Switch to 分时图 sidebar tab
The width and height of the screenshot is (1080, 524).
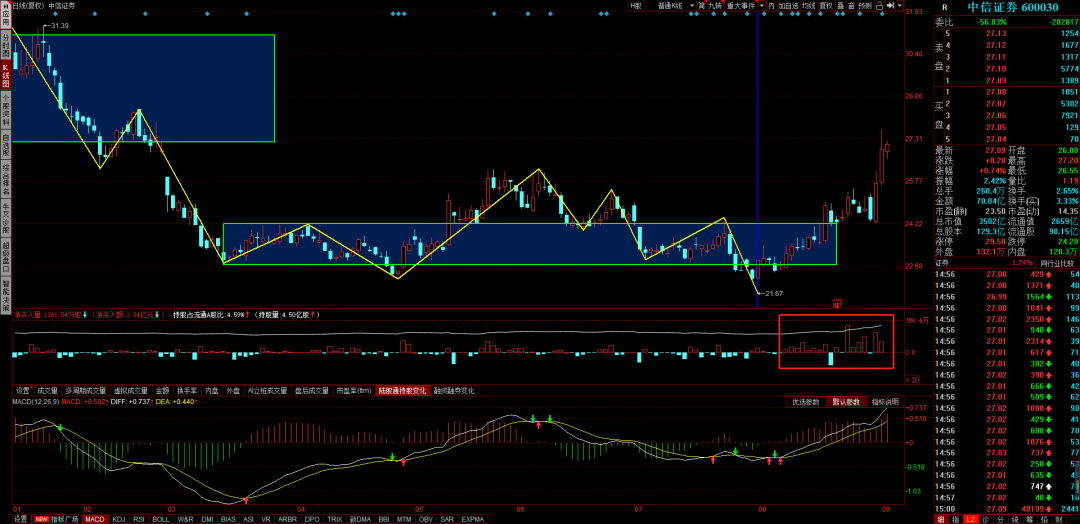[5, 43]
